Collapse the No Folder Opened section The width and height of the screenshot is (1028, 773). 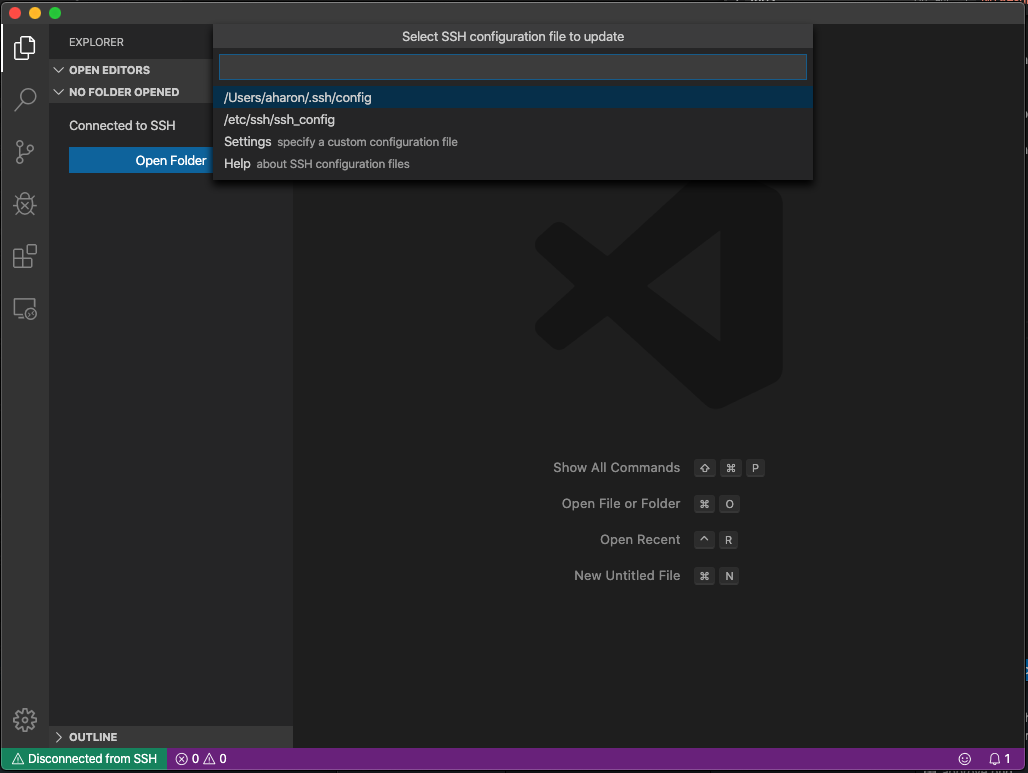[131, 92]
